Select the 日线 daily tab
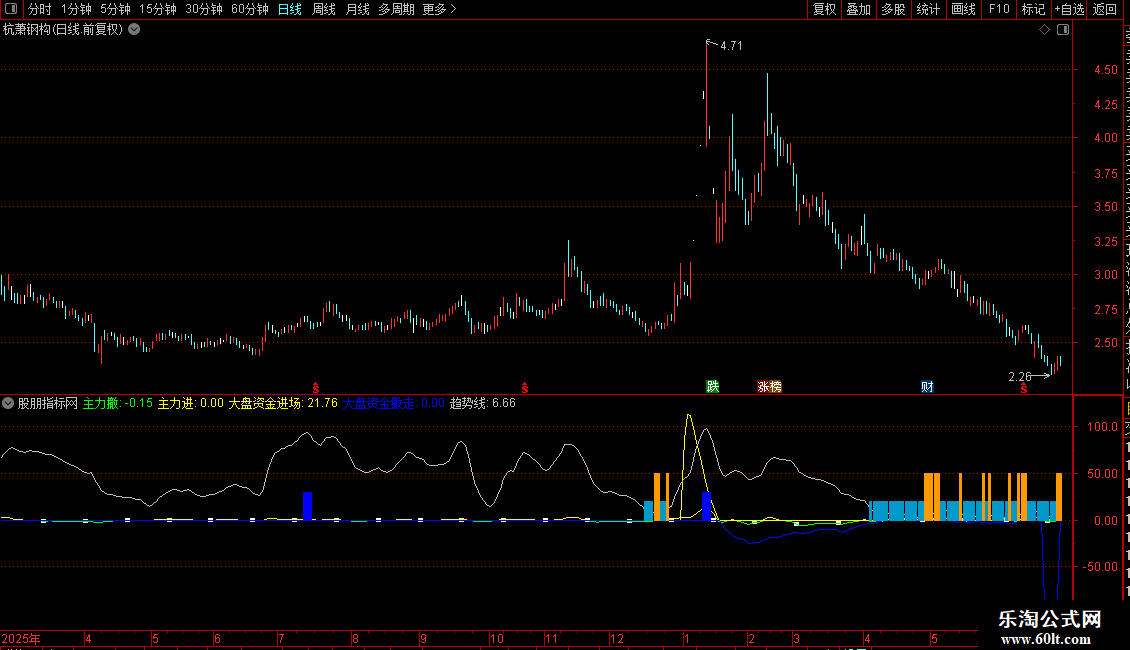Image resolution: width=1130 pixels, height=650 pixels. point(290,9)
